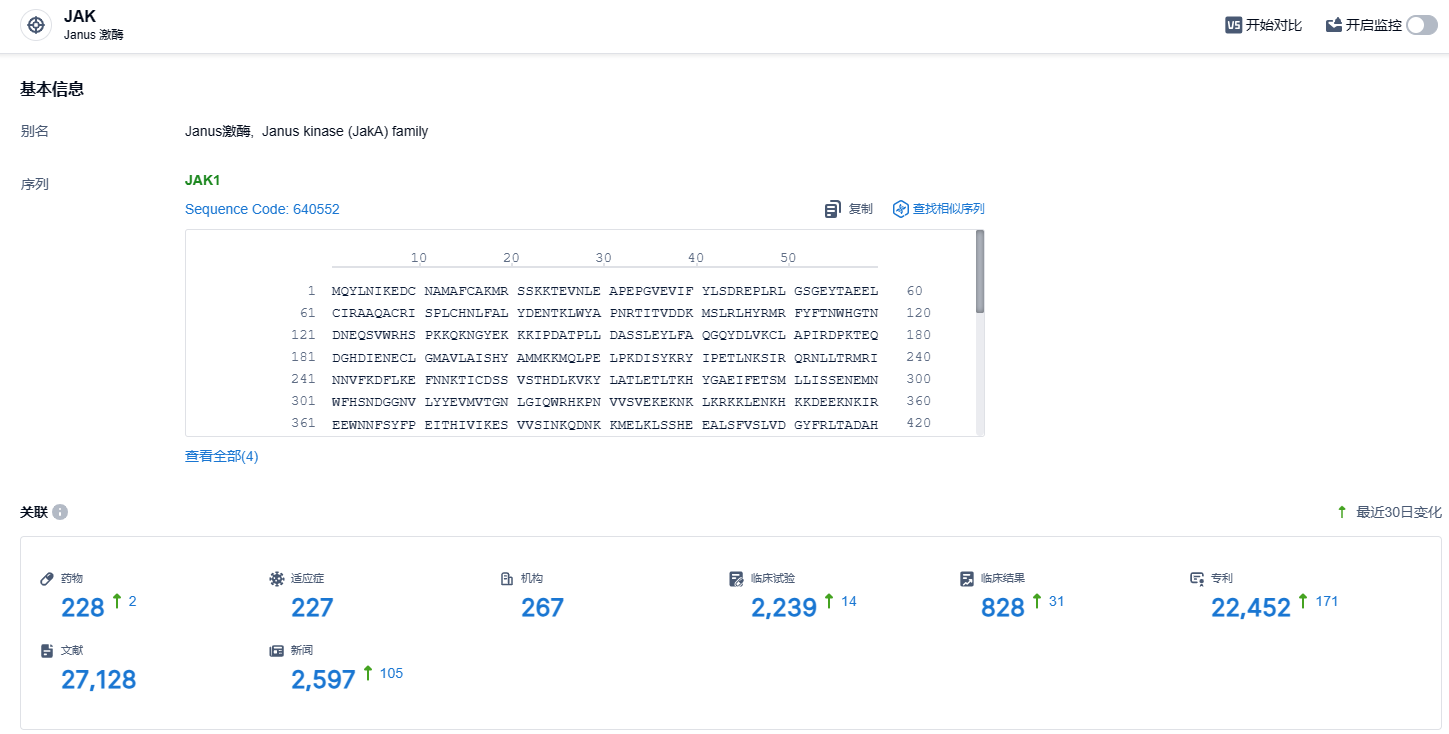Click the find similar sequences icon
Viewport: 1449px width, 734px height.
(x=900, y=209)
